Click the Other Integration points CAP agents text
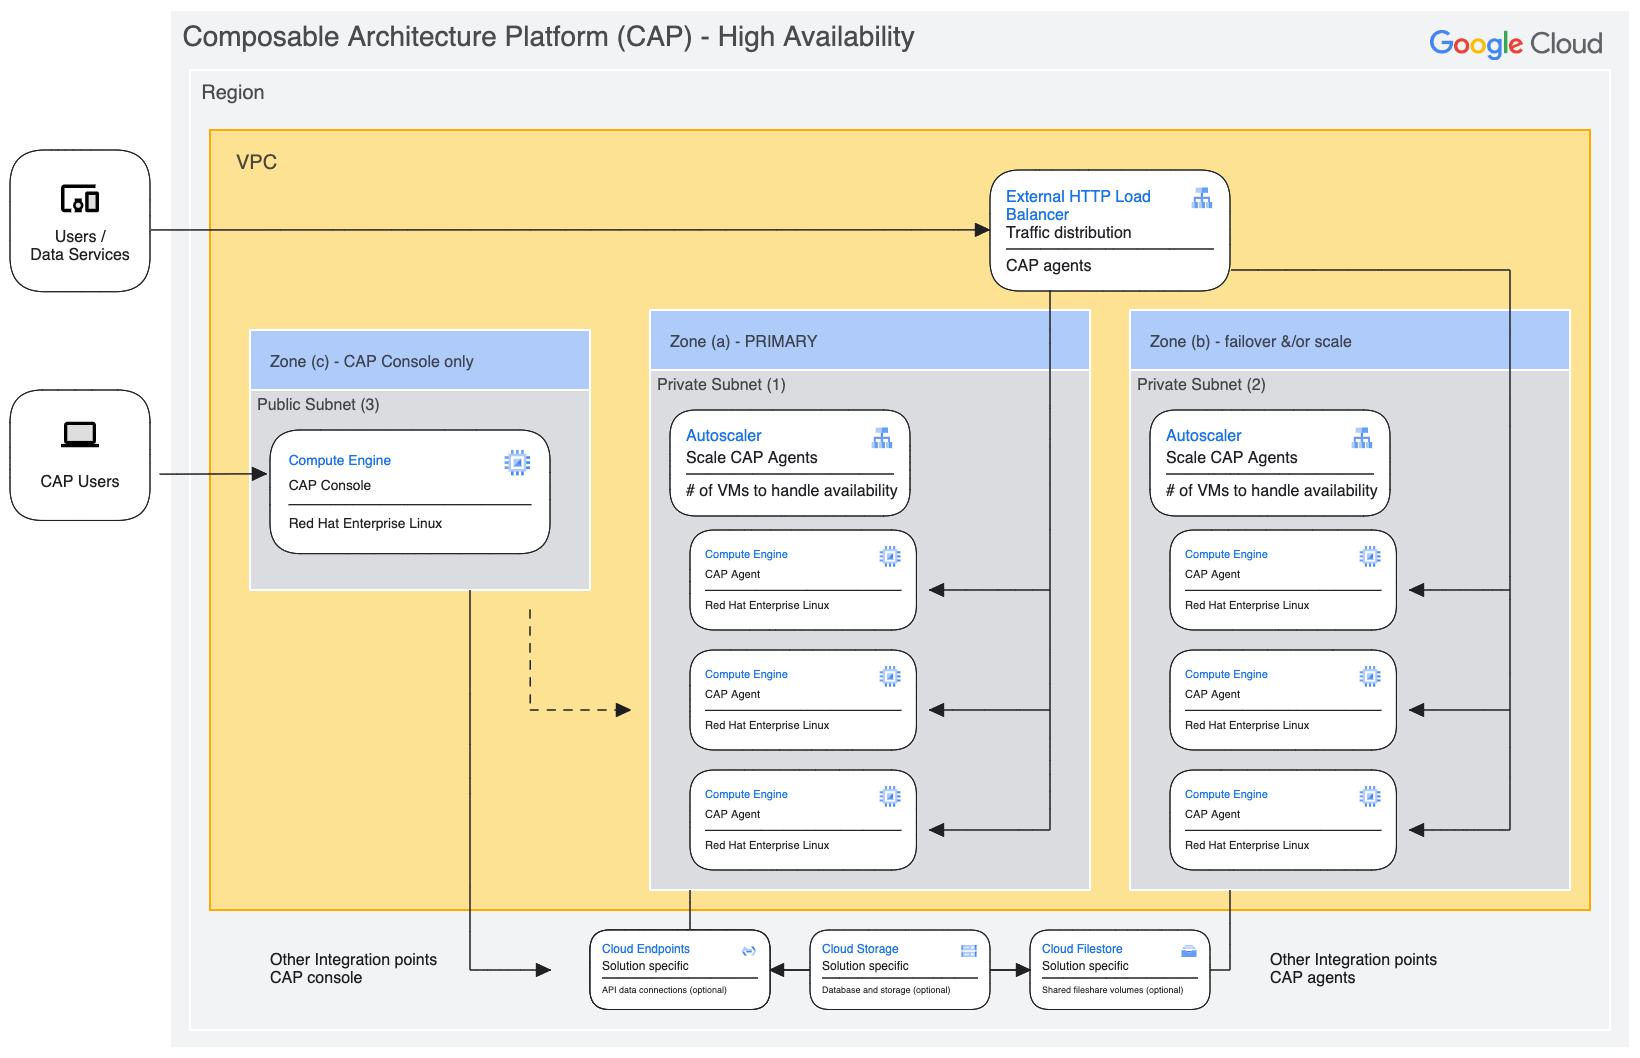Image resolution: width=1640 pixels, height=1058 pixels. point(1352,968)
